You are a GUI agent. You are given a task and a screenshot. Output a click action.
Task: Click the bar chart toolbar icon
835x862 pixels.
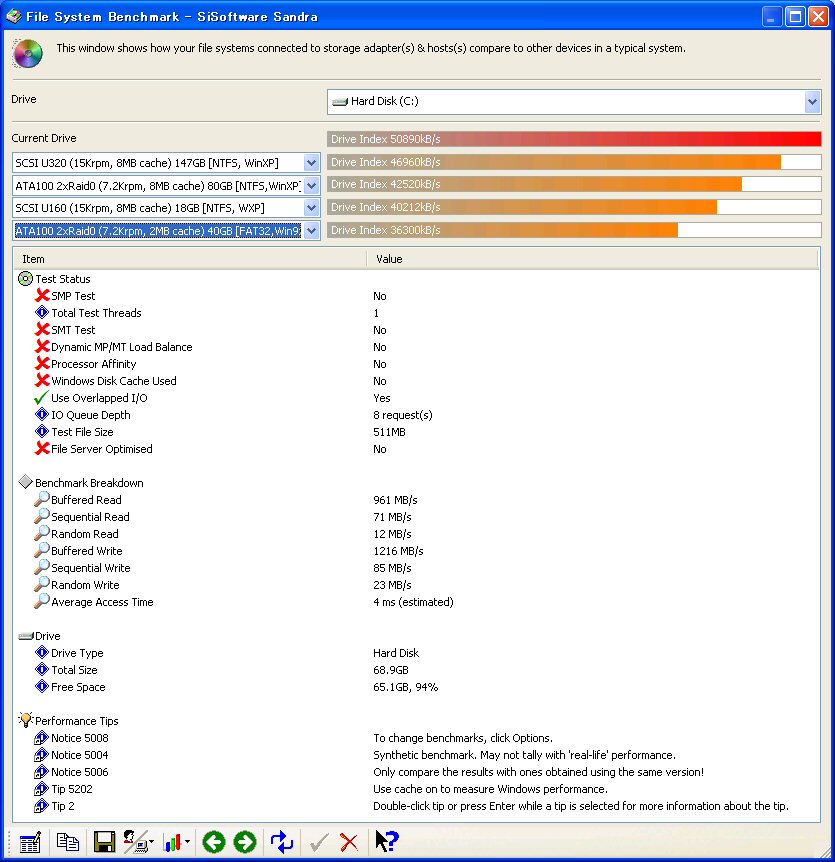[173, 842]
